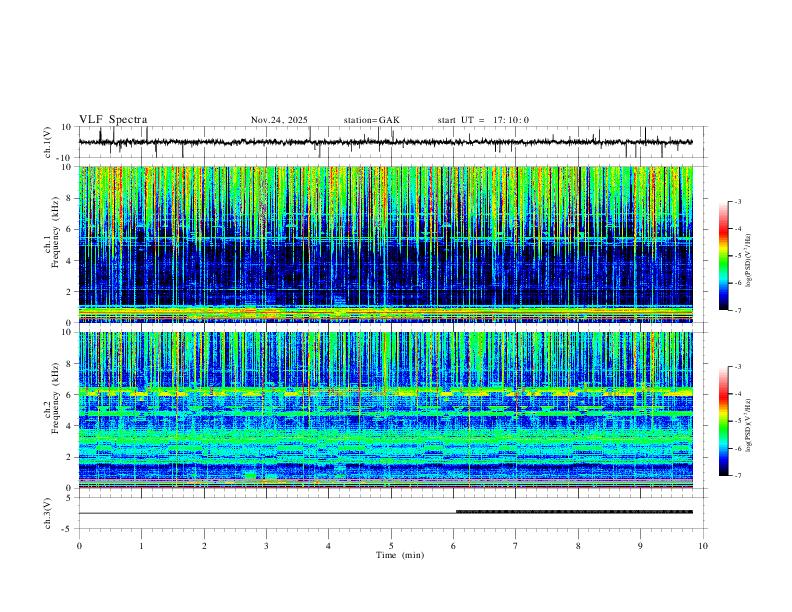Click time axis tick label '4'
The image size is (792, 612).
tap(328, 546)
